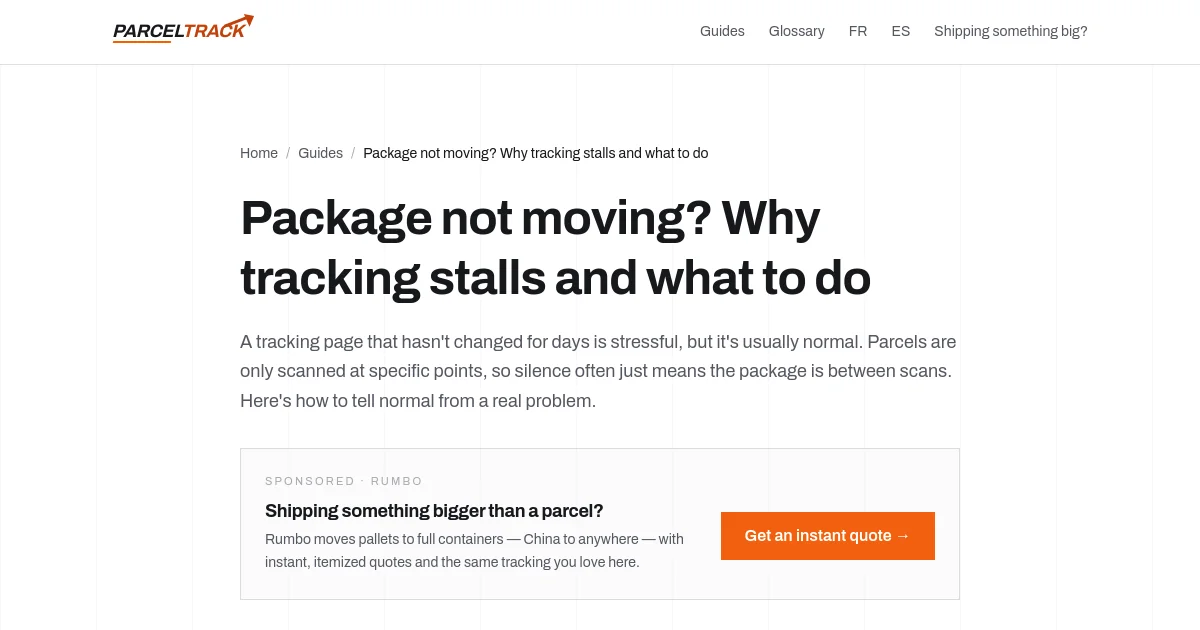Click the slash separator after Home
This screenshot has height=630, width=1200.
tap(288, 153)
